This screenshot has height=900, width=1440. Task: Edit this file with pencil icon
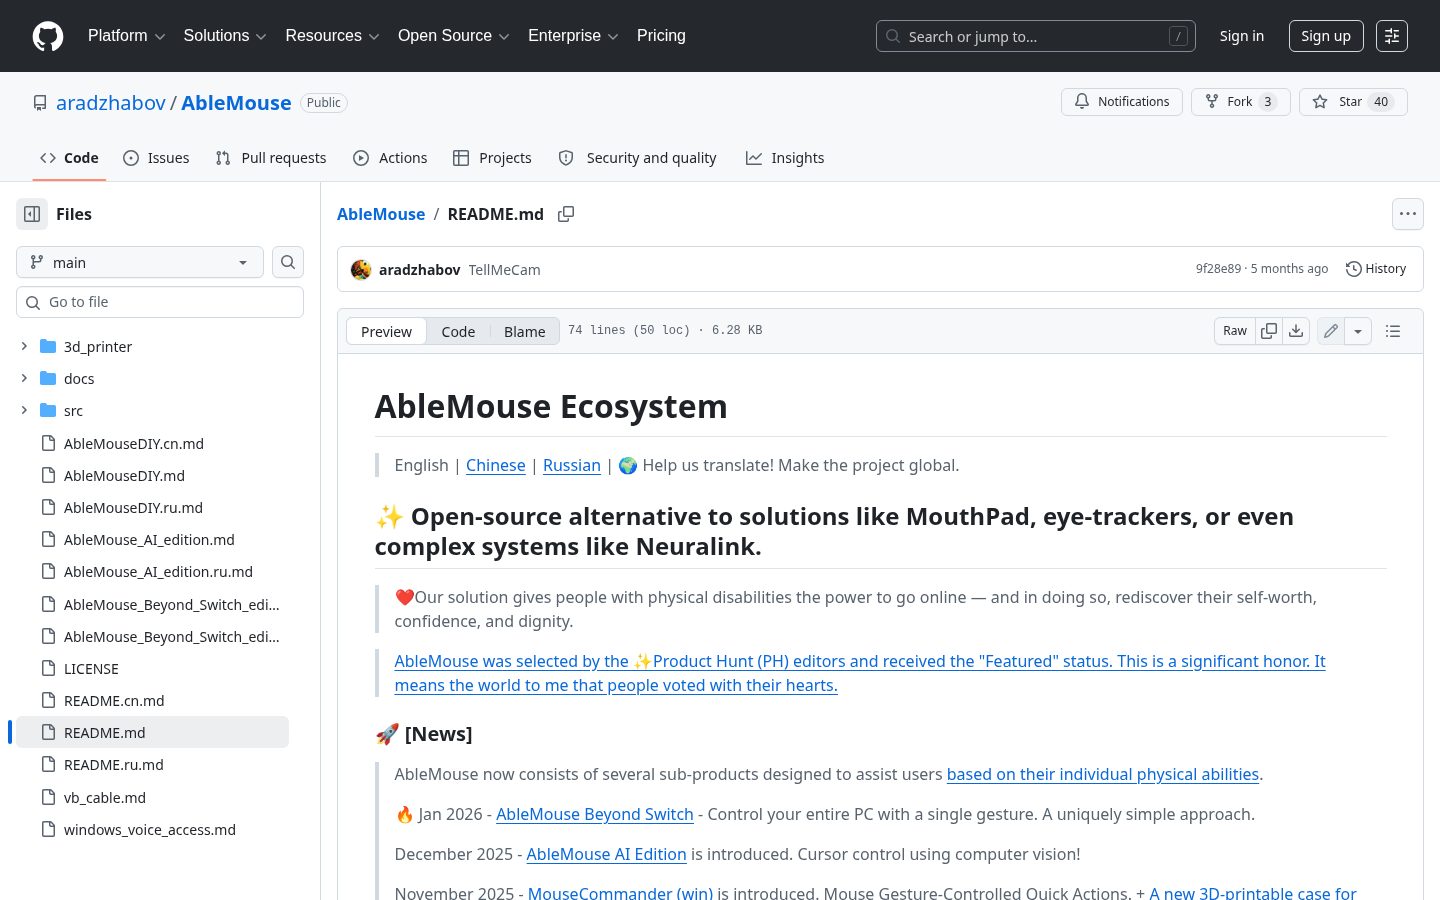click(1331, 331)
